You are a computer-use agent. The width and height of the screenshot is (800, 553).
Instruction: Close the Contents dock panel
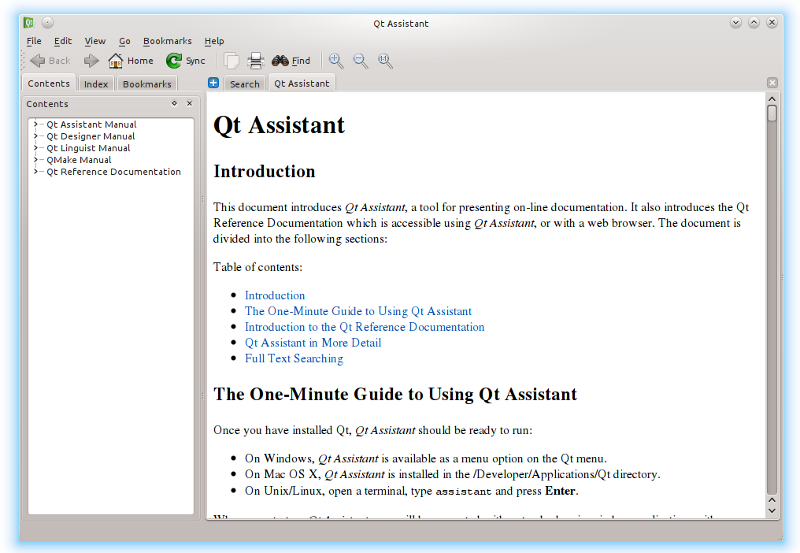tap(189, 103)
